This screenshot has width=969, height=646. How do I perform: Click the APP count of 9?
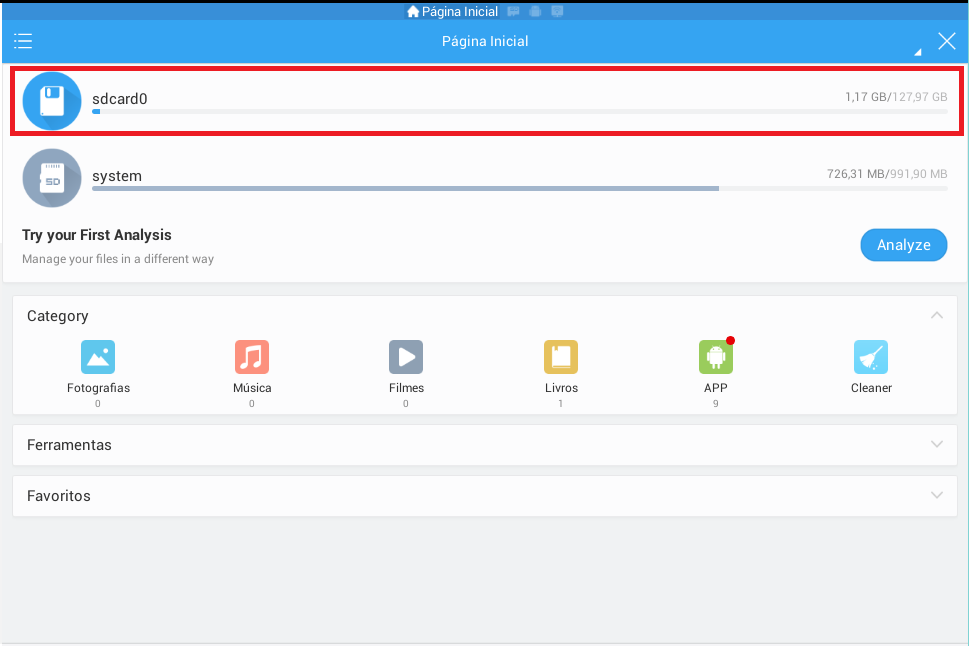[x=716, y=404]
